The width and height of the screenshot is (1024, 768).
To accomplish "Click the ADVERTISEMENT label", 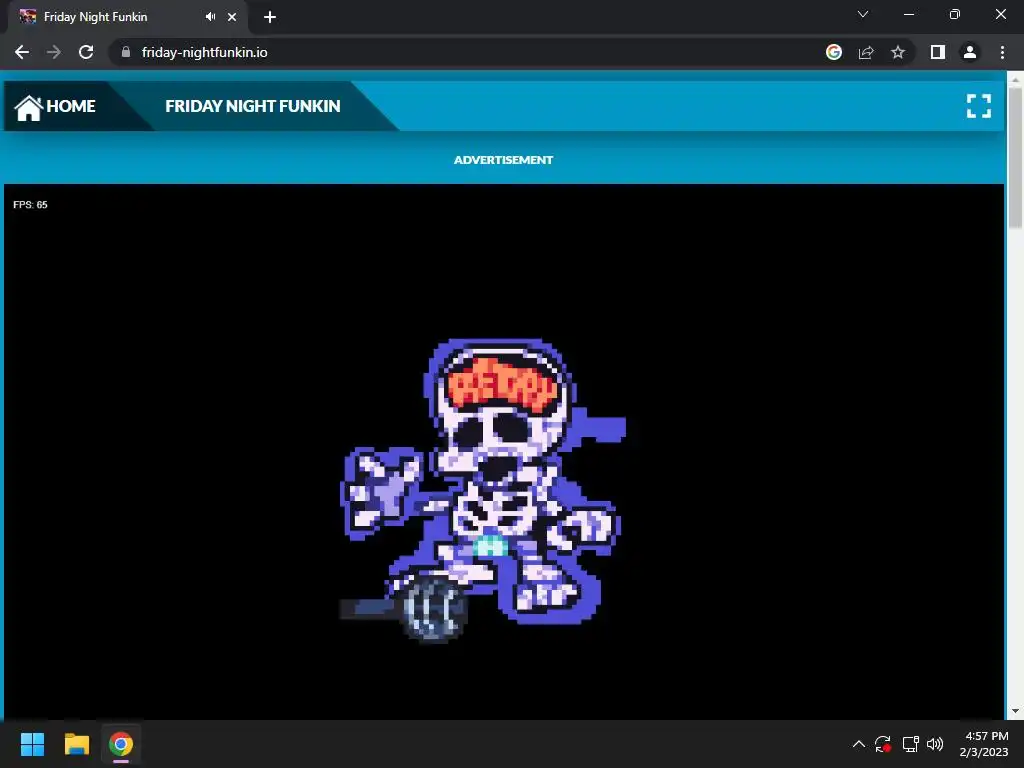I will point(504,160).
